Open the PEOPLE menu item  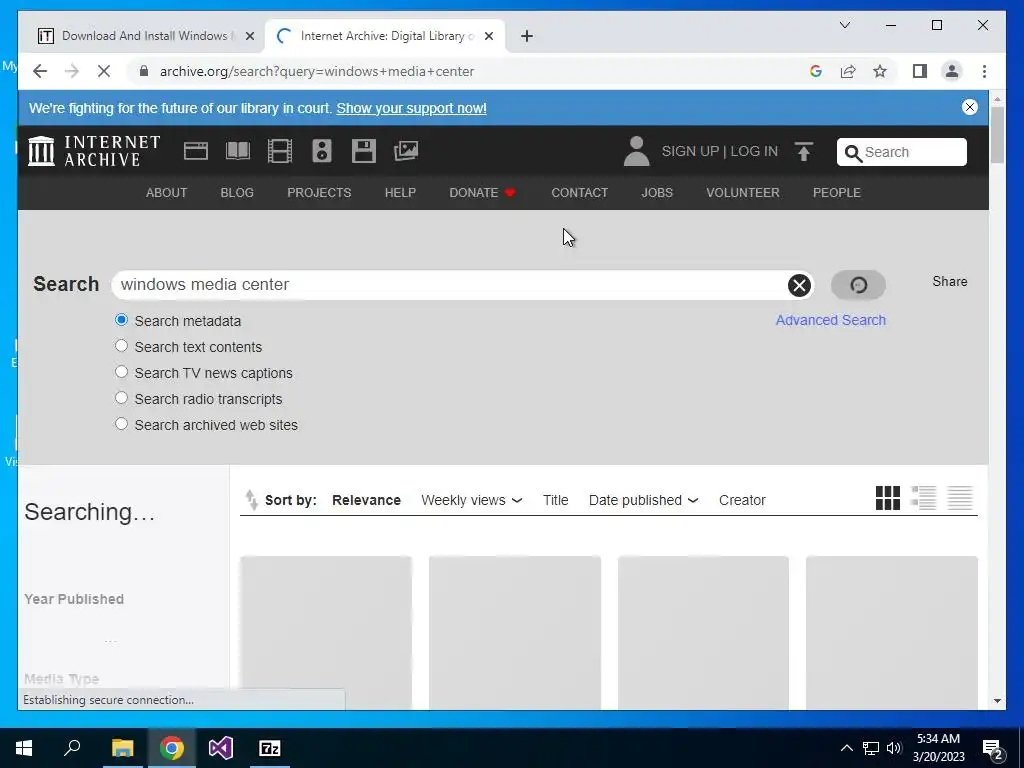click(x=837, y=193)
